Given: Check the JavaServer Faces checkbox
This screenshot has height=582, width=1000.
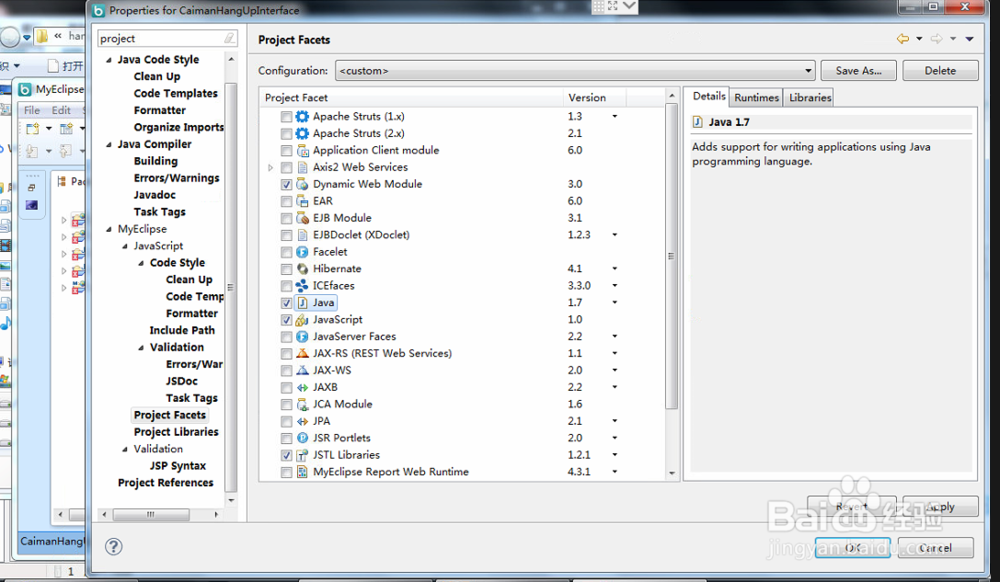Looking at the screenshot, I should coord(286,337).
